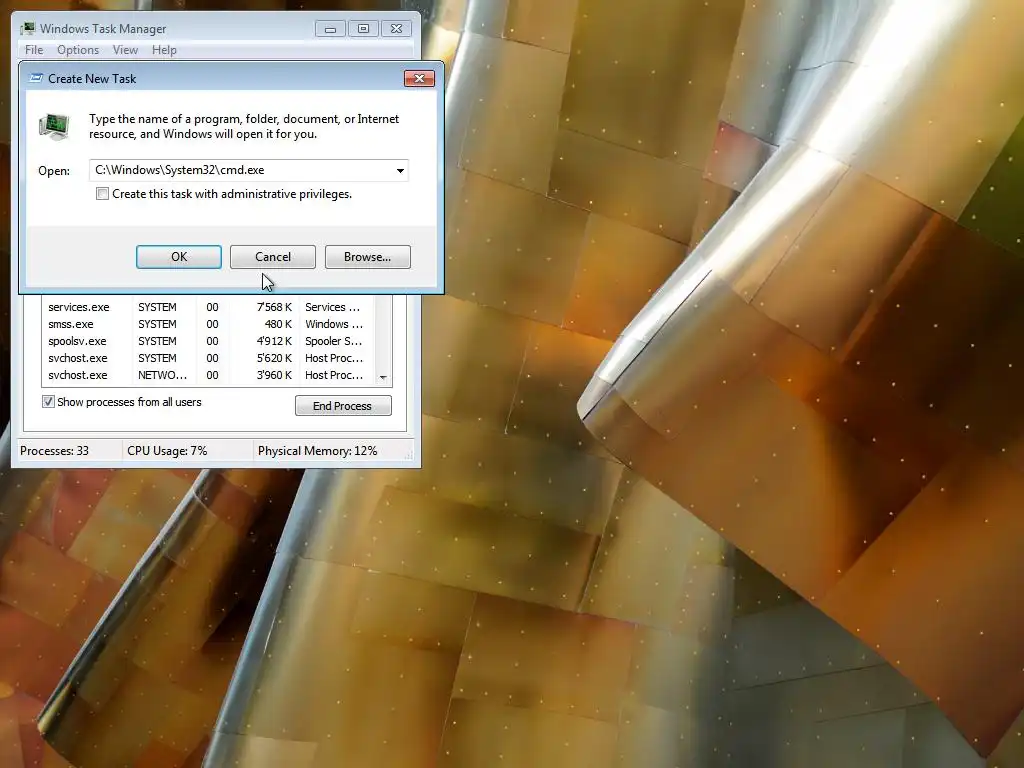Select the svchost.exe row owned by SYSTEM
This screenshot has width=1024, height=768.
coord(208,358)
